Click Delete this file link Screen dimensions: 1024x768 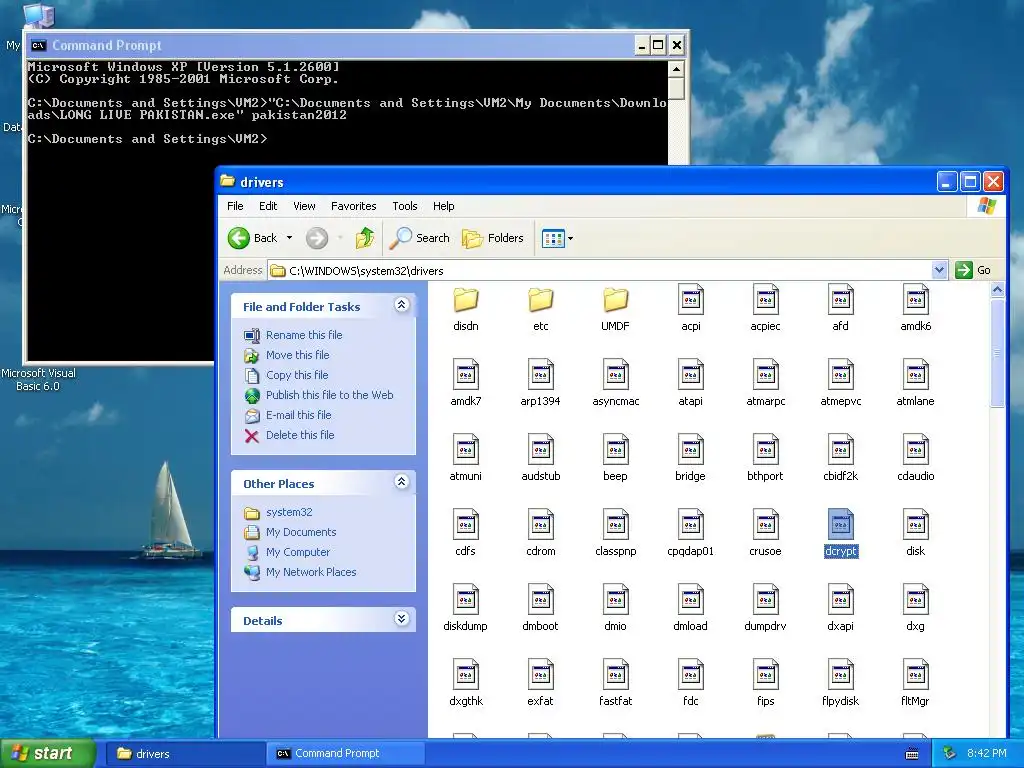(x=300, y=435)
